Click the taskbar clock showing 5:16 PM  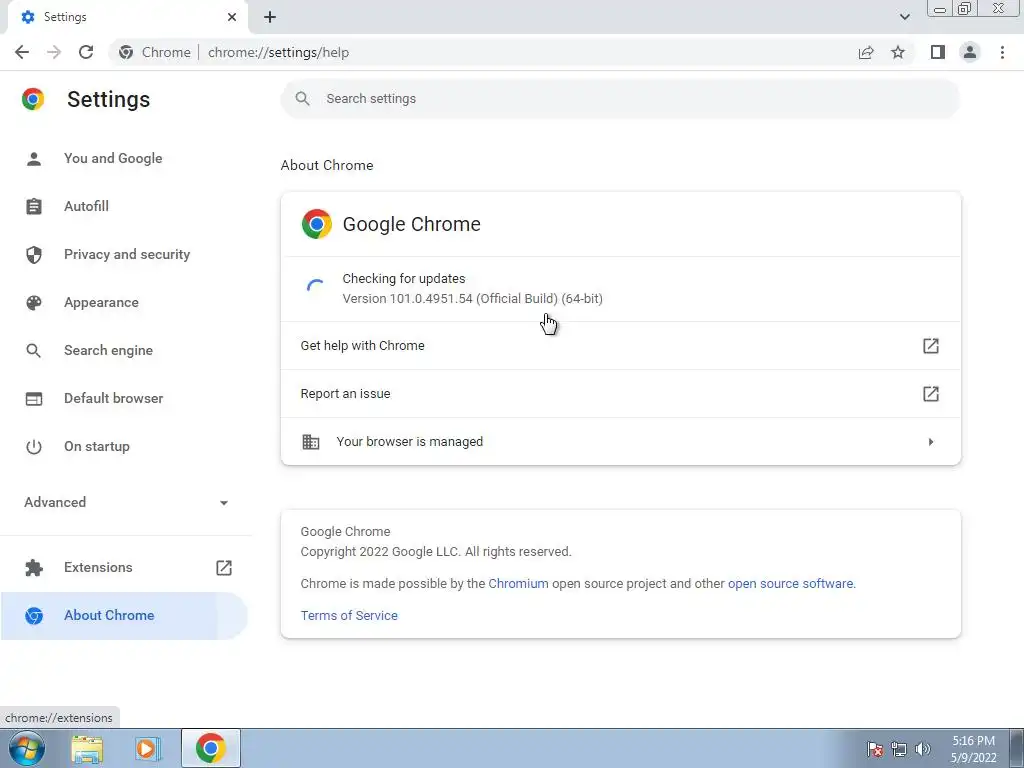(x=973, y=749)
